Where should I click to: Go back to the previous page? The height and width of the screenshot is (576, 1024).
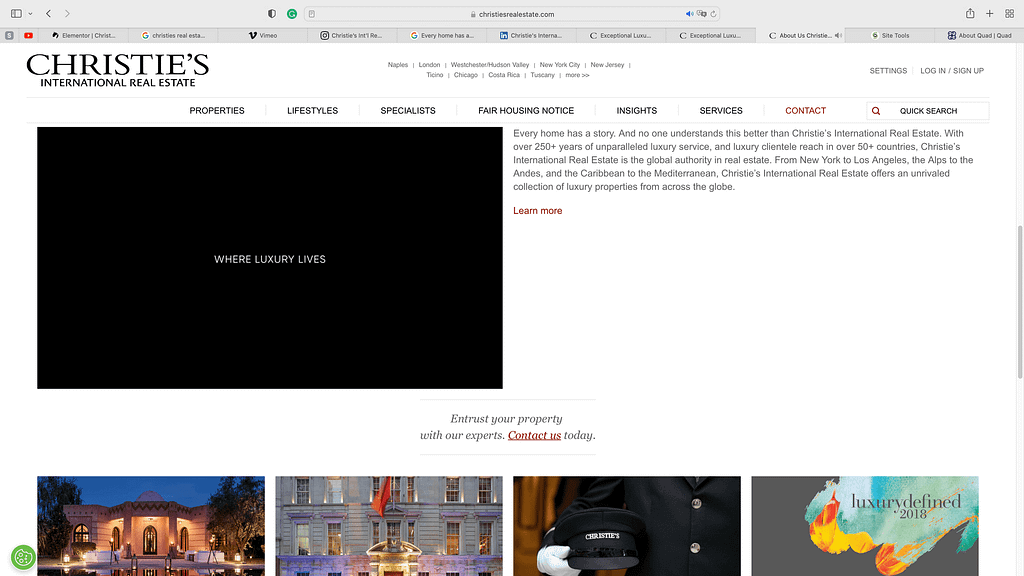pyautogui.click(x=48, y=14)
